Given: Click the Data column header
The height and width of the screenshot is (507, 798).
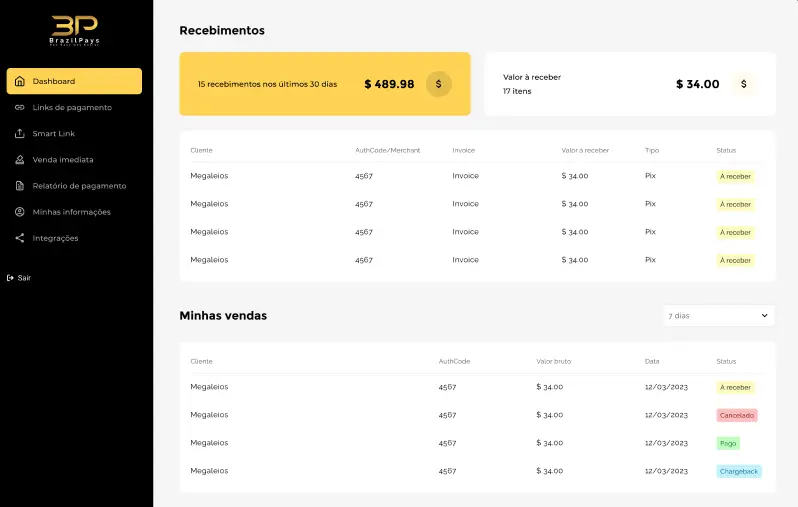Looking at the screenshot, I should pos(652,361).
